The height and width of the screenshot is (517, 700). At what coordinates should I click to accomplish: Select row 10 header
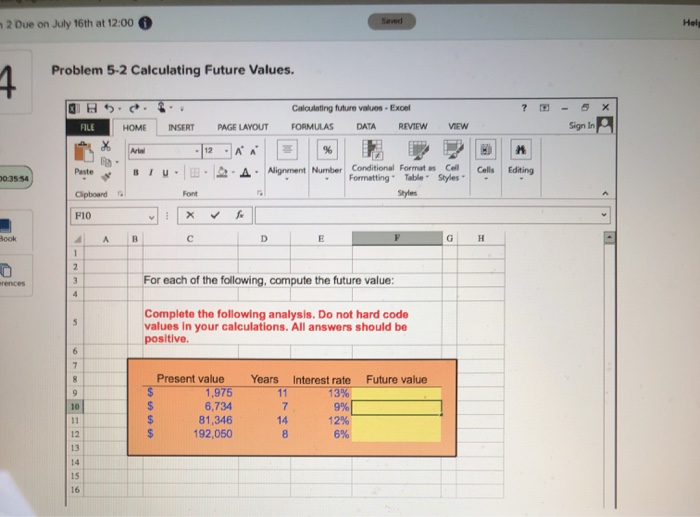[75, 407]
